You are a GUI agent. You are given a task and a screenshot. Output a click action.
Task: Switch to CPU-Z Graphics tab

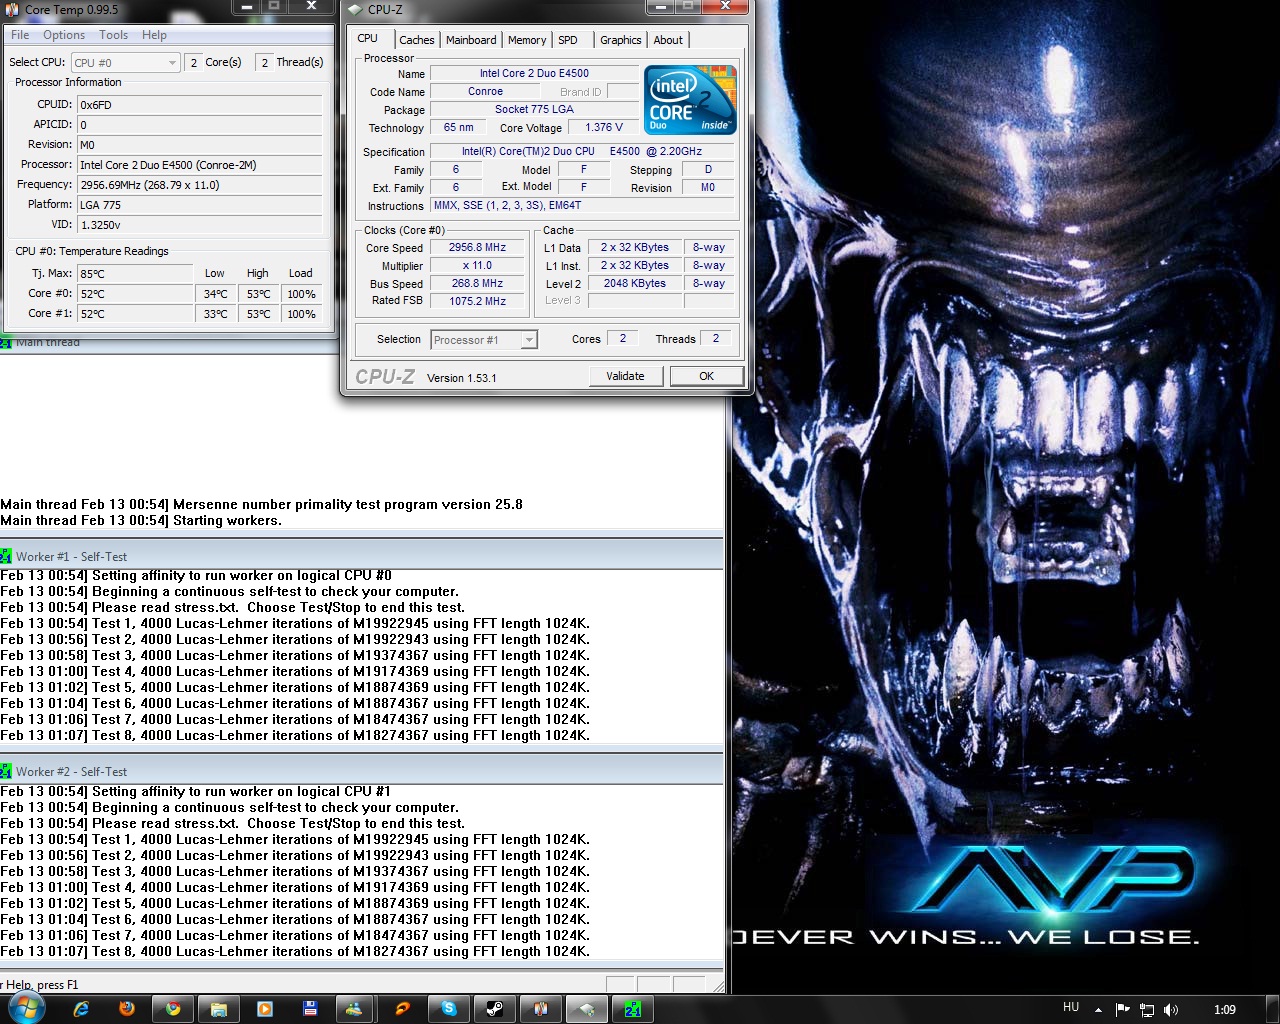coord(621,40)
